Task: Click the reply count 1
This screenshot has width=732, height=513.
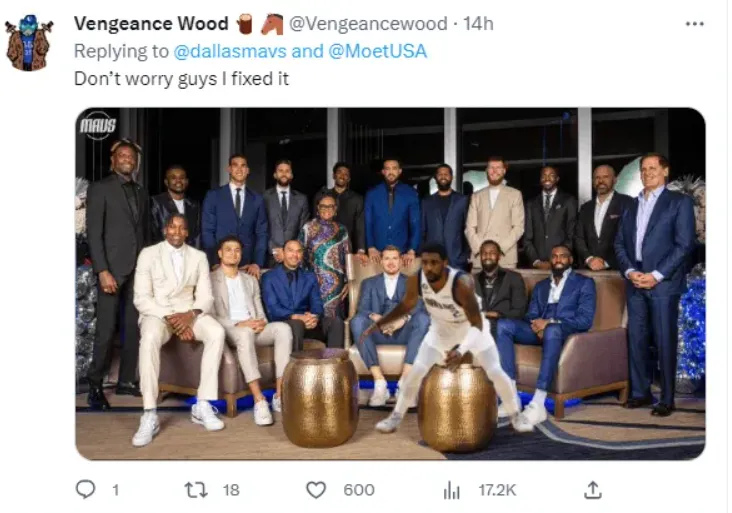Action: tap(115, 489)
